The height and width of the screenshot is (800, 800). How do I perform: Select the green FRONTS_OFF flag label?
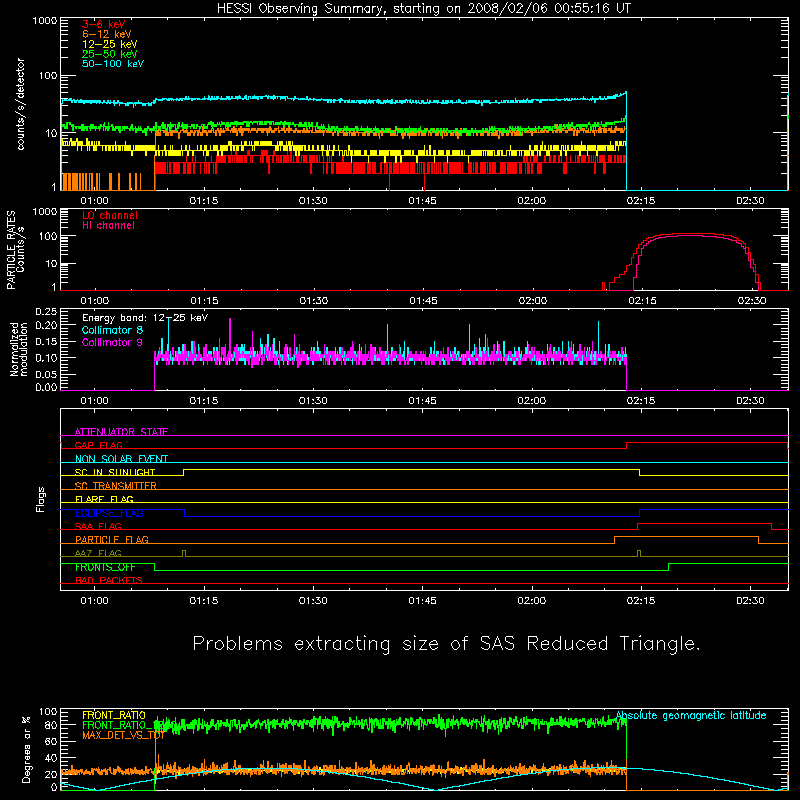click(105, 567)
